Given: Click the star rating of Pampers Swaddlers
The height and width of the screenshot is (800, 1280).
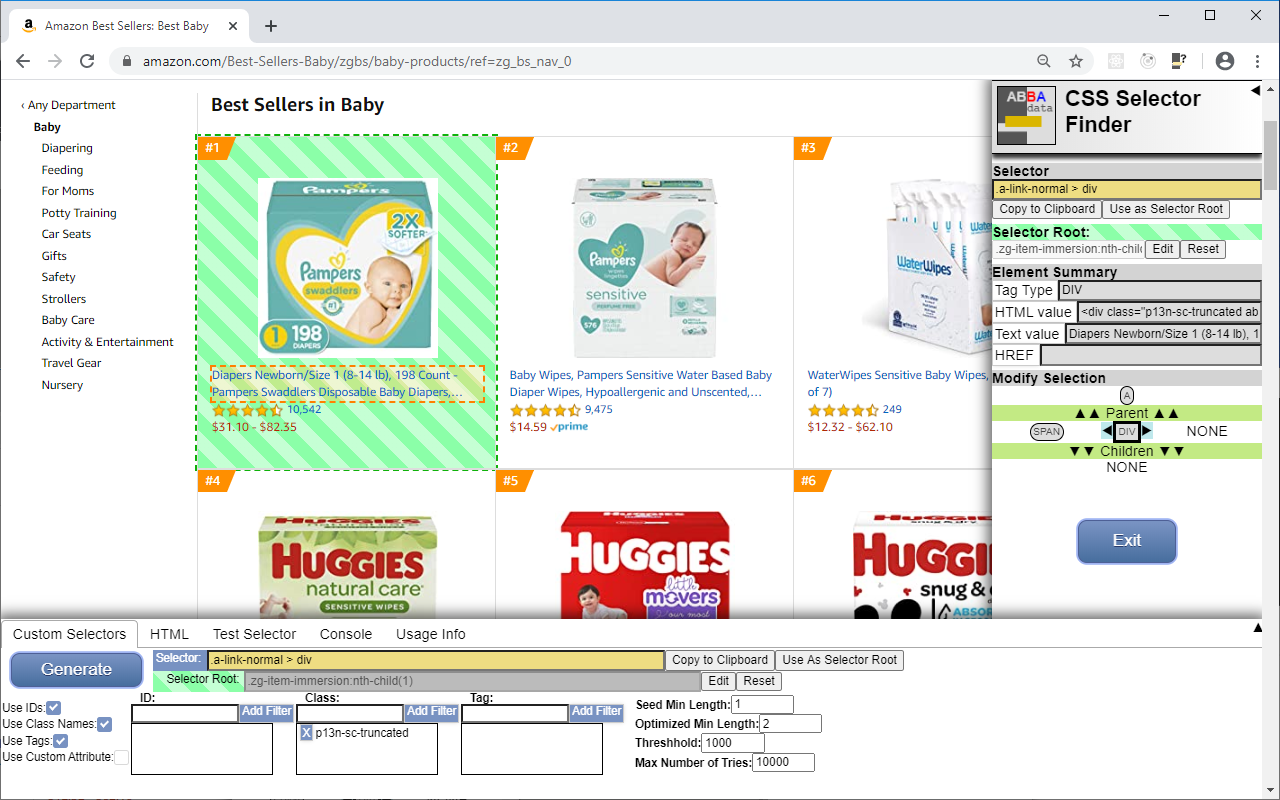Looking at the screenshot, I should click(247, 410).
